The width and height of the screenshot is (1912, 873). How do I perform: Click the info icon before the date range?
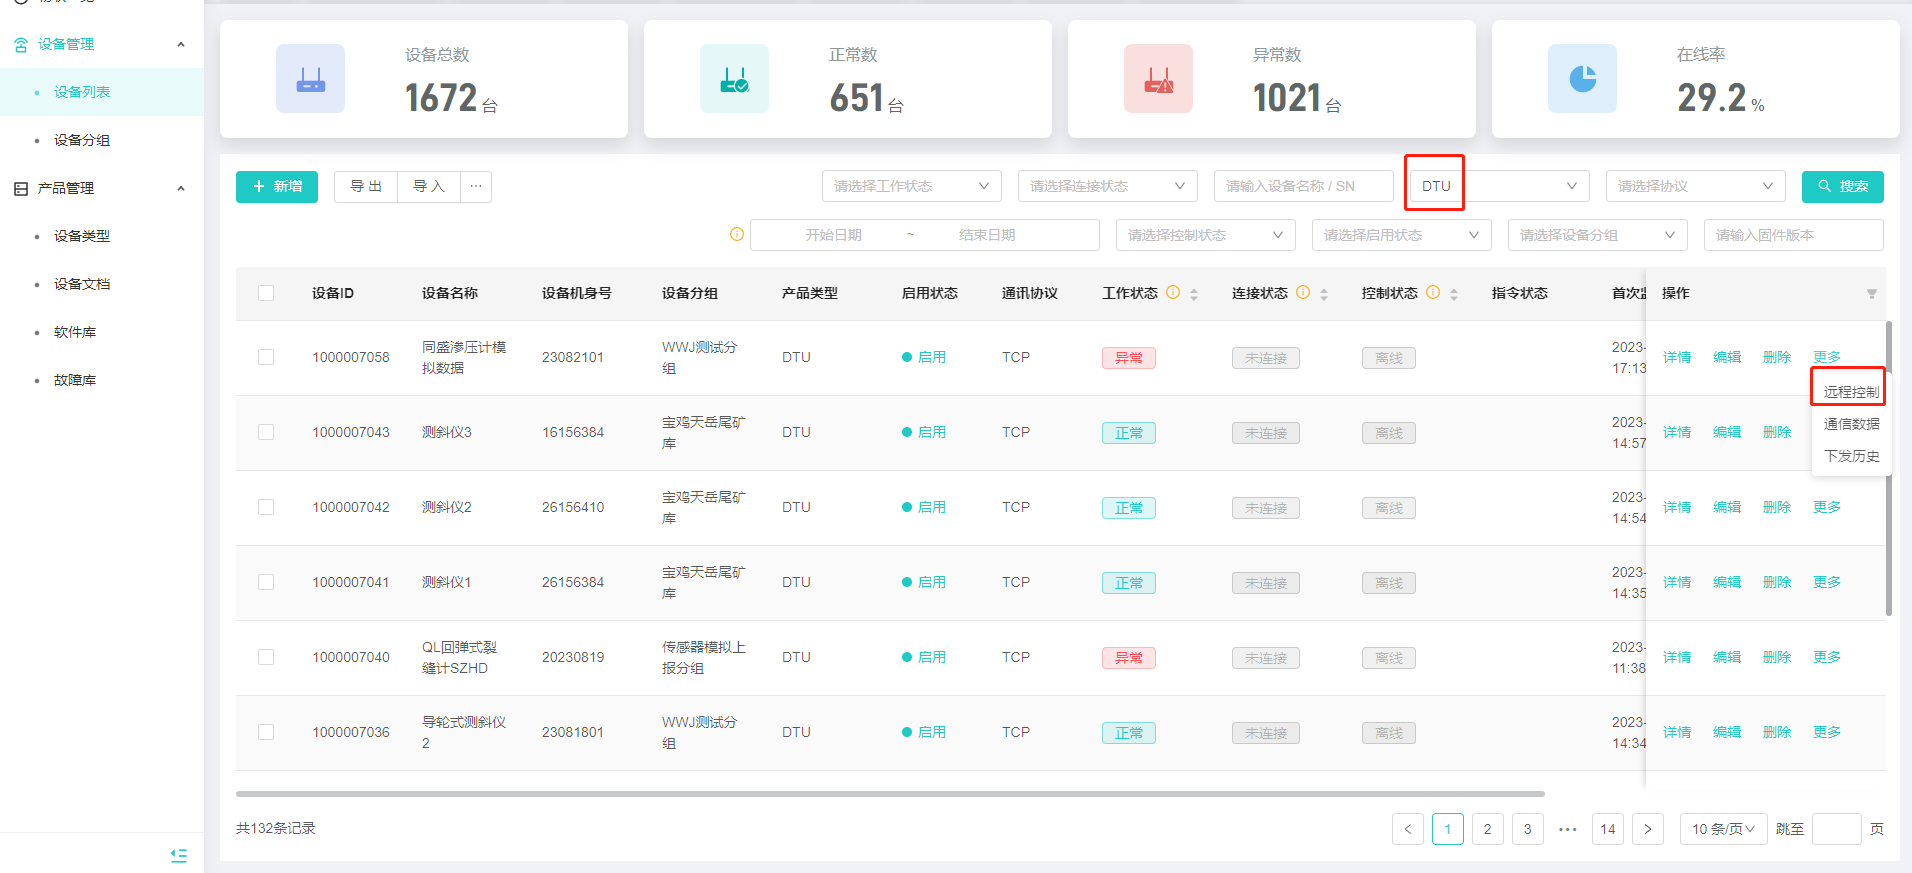[737, 235]
